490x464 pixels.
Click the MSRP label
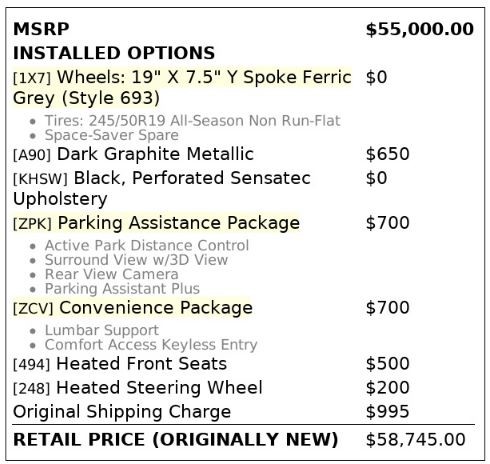pyautogui.click(x=41, y=29)
